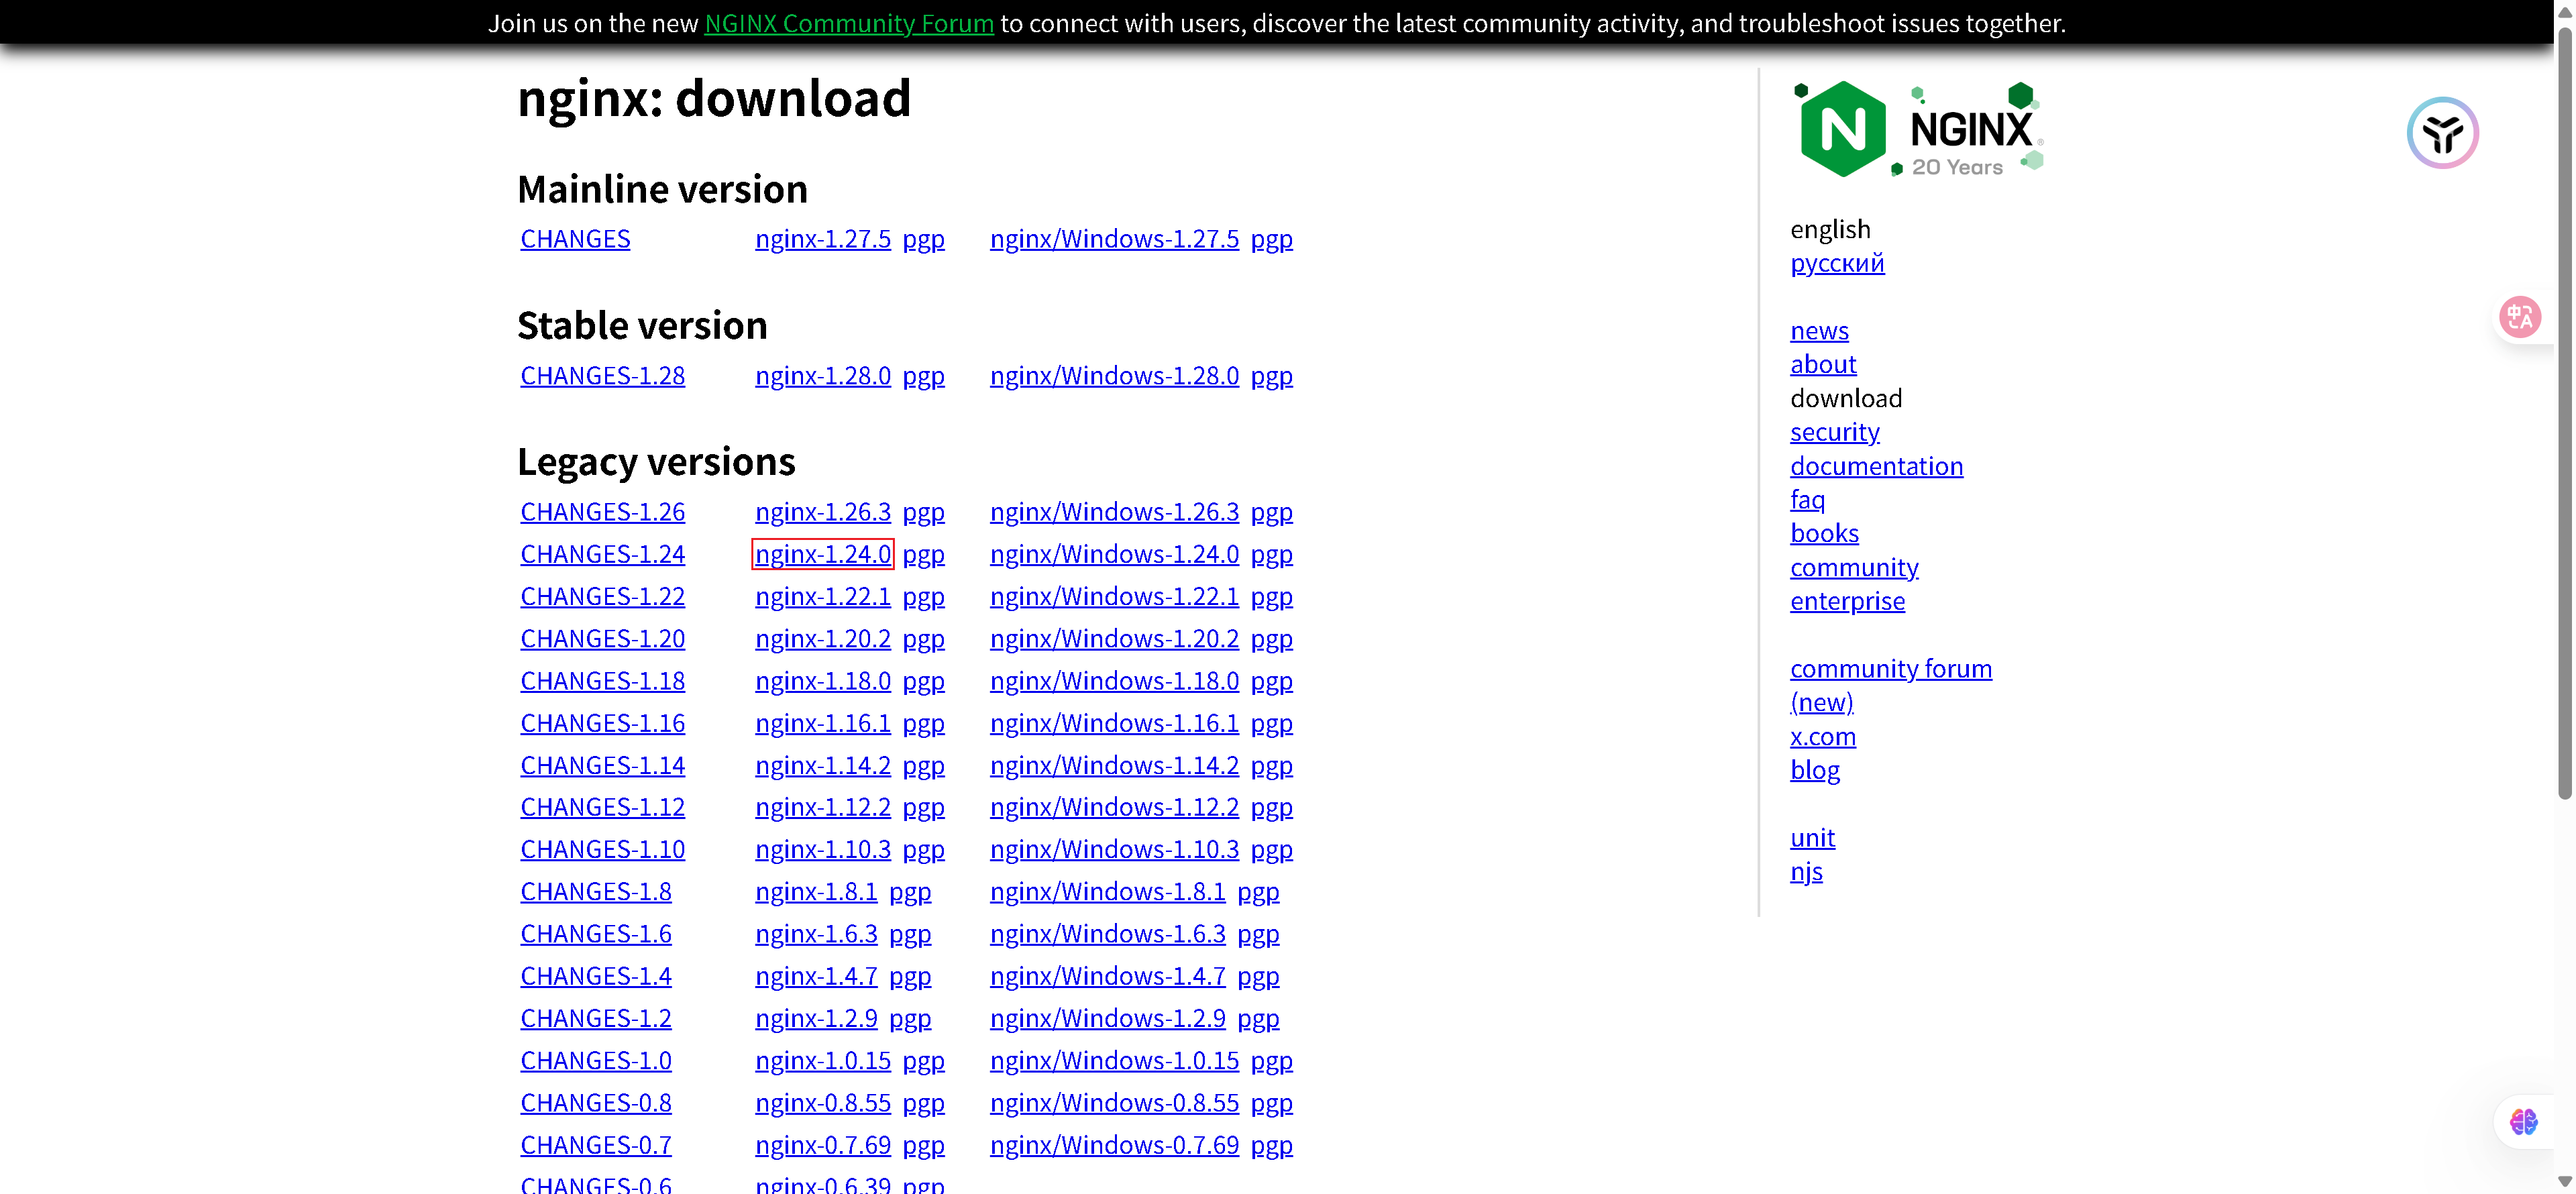This screenshot has width=2576, height=1194.
Task: Open the security page
Action: tap(1834, 432)
